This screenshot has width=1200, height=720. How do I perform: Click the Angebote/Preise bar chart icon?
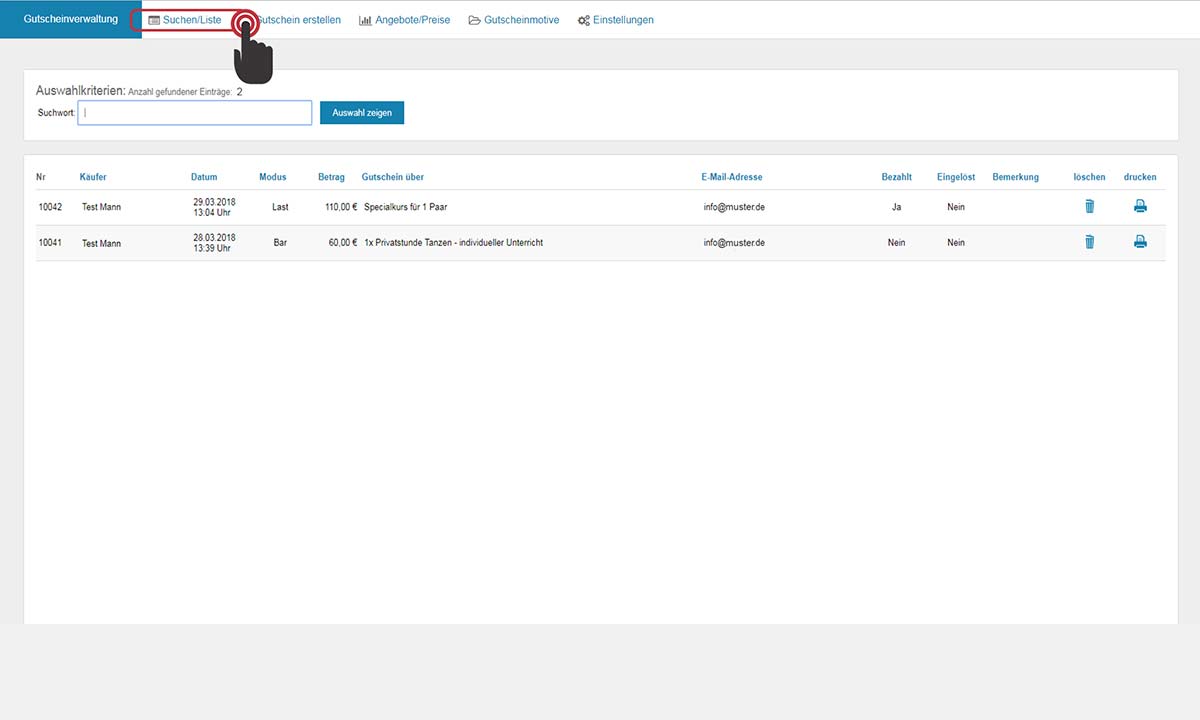(365, 20)
